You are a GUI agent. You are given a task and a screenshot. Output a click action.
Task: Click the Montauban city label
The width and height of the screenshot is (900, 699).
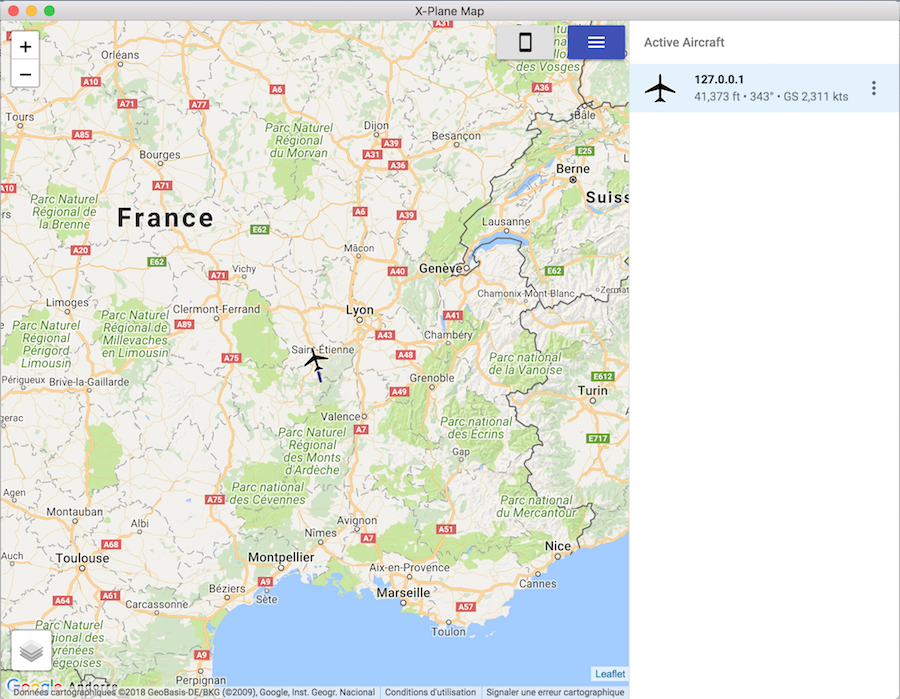75,512
